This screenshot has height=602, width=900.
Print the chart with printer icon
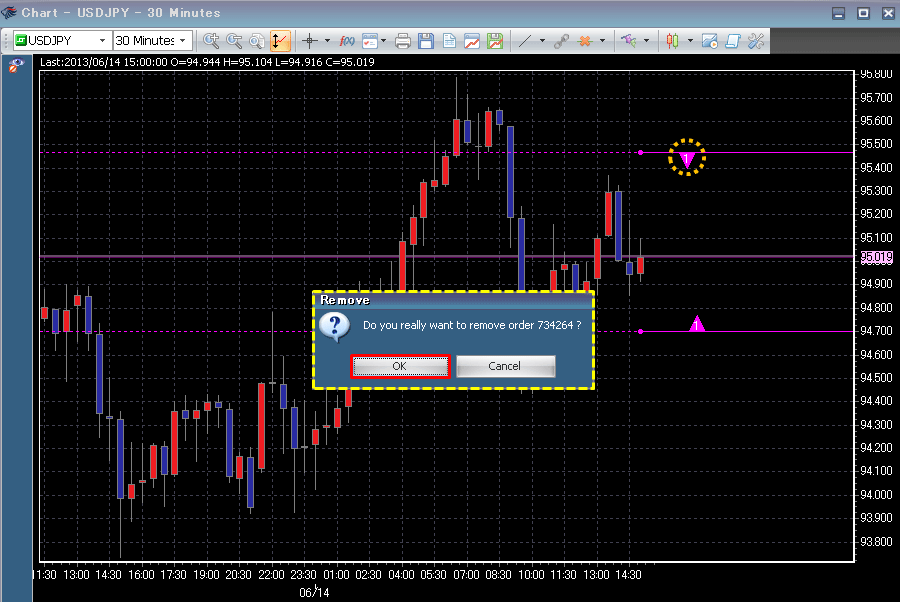(403, 41)
